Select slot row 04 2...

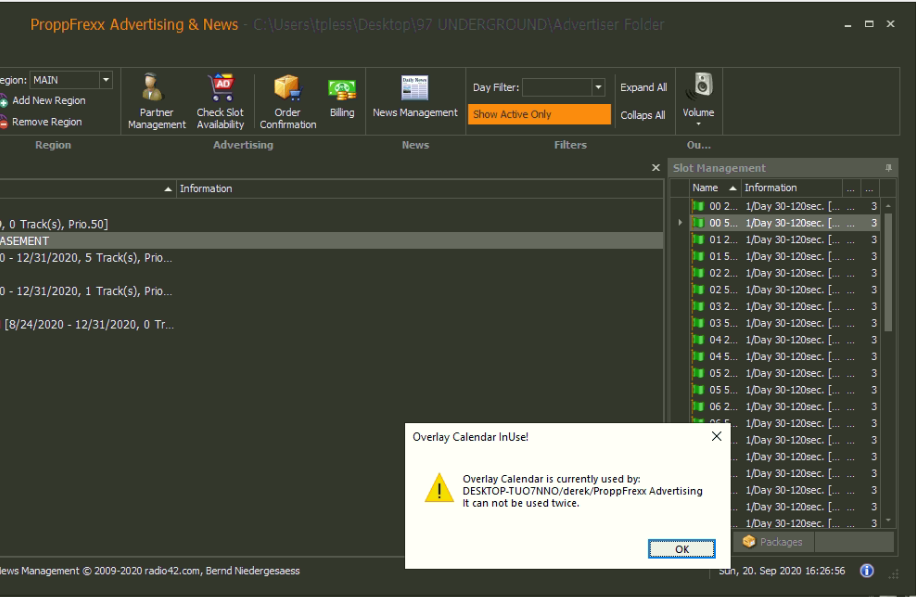pyautogui.click(x=784, y=340)
